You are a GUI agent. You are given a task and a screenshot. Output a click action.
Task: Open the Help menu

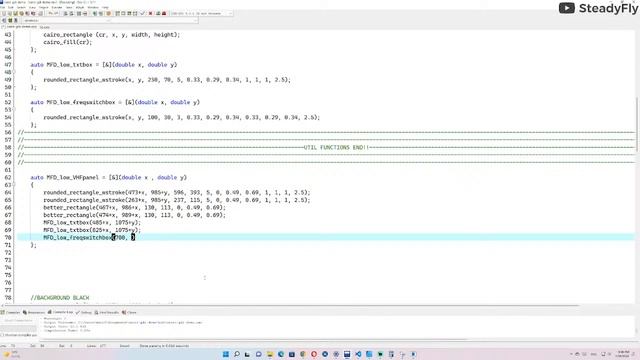click(105, 7)
